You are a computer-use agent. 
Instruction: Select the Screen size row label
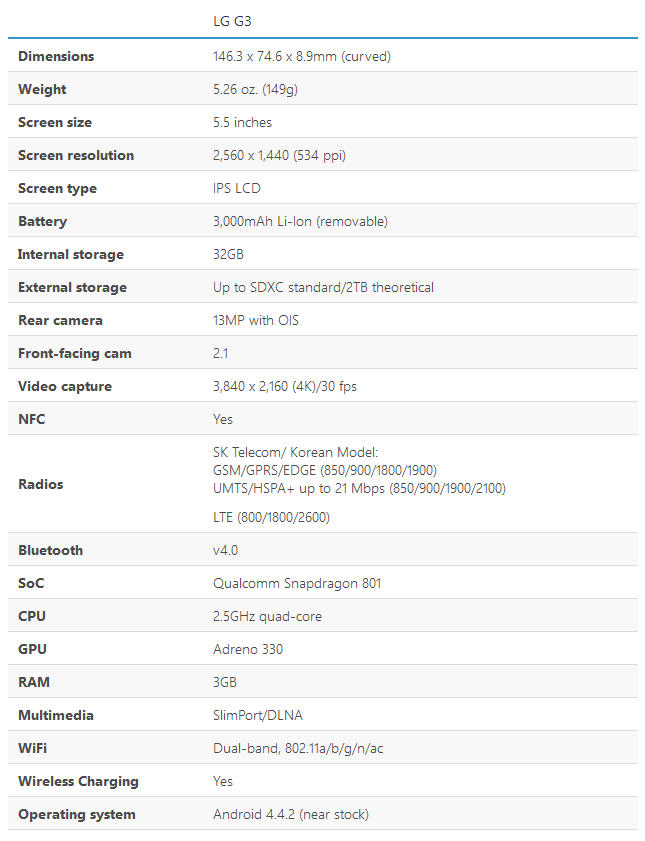(x=55, y=122)
